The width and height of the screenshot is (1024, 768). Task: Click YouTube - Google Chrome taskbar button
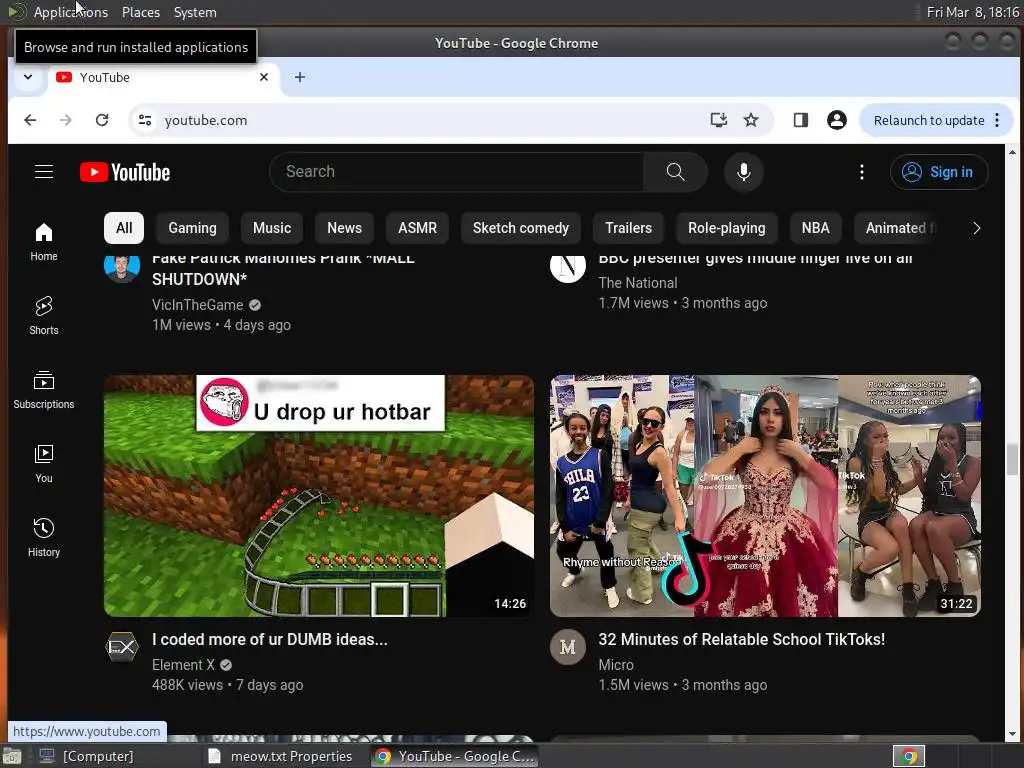point(456,756)
